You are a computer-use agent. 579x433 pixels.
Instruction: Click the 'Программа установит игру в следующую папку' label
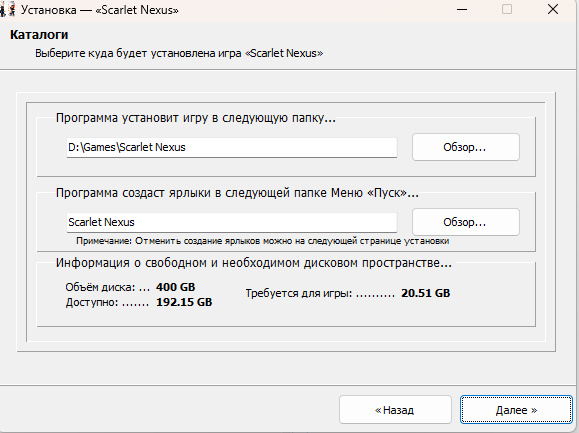pos(196,118)
